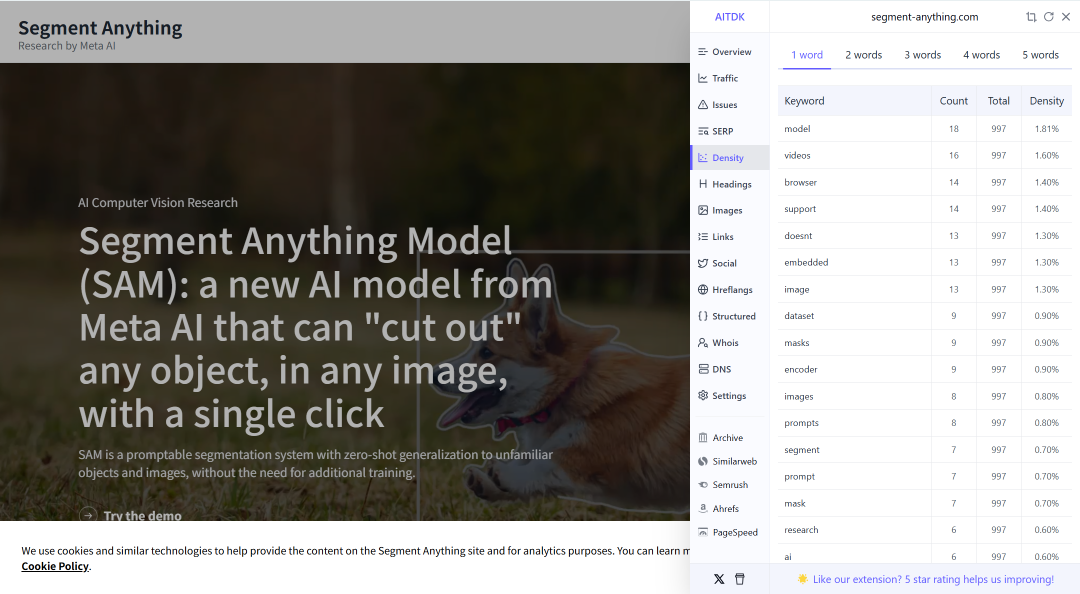Open the Hreflangs section
1080x594 pixels.
(x=725, y=289)
